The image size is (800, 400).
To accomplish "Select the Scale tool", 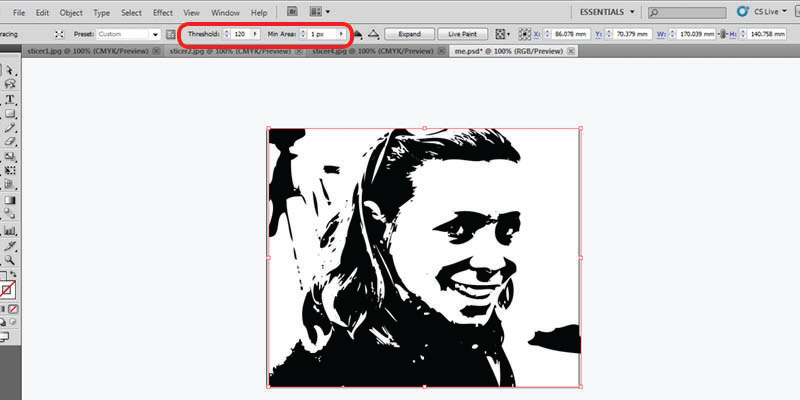I will pos(11,156).
